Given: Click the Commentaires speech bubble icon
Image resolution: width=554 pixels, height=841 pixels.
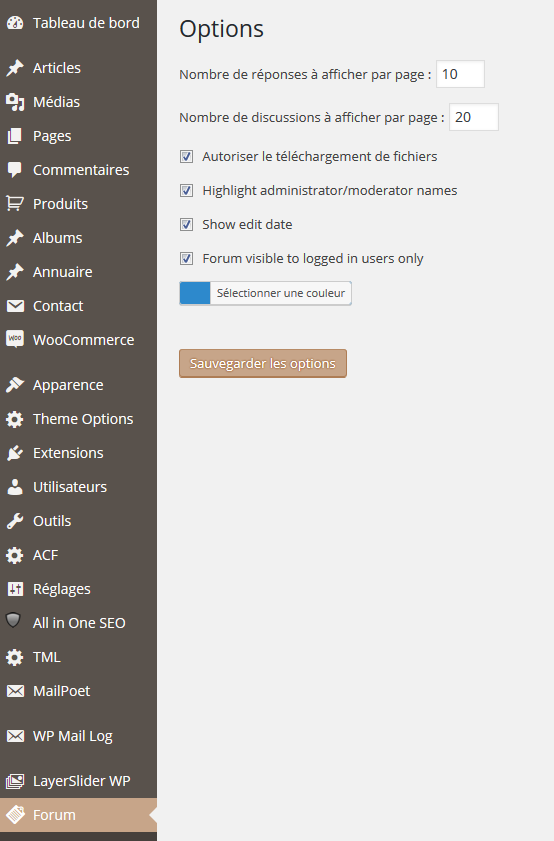Looking at the screenshot, I should [x=15, y=170].
